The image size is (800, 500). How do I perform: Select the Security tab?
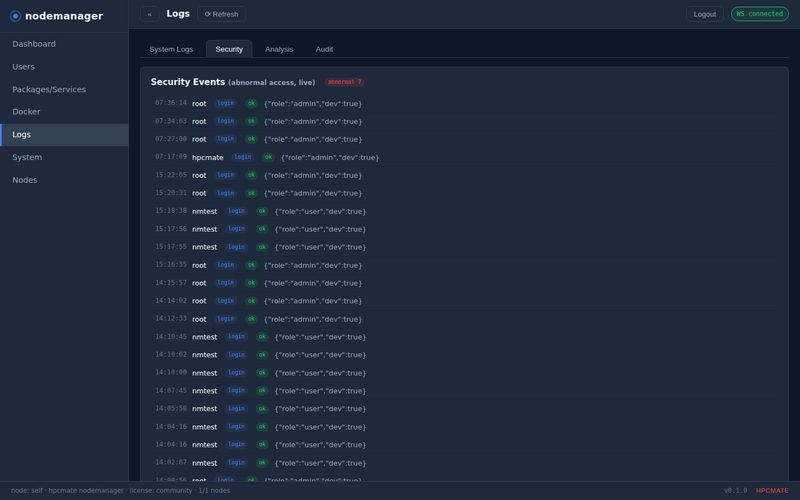[x=229, y=49]
